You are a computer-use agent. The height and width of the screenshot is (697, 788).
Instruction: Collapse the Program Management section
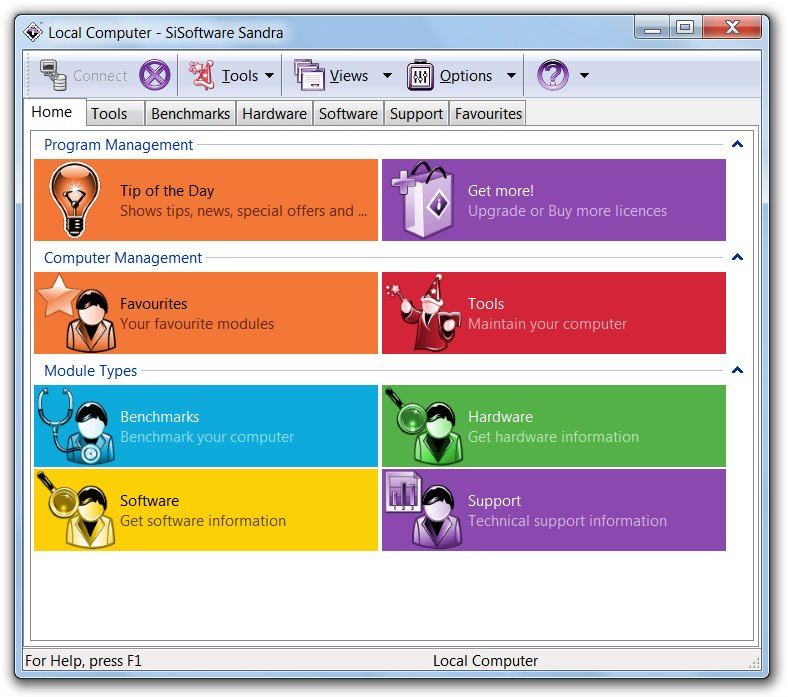(x=738, y=145)
